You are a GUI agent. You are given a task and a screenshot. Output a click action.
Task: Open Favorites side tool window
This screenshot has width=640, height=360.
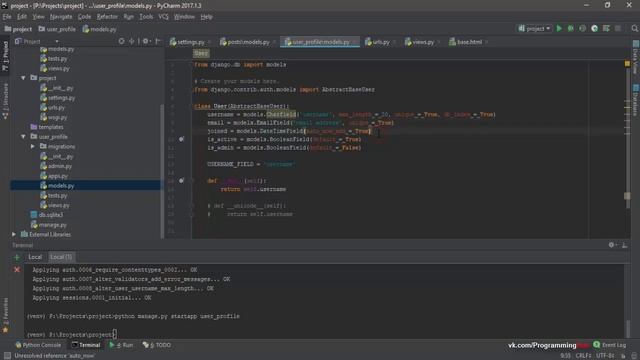click(x=5, y=316)
